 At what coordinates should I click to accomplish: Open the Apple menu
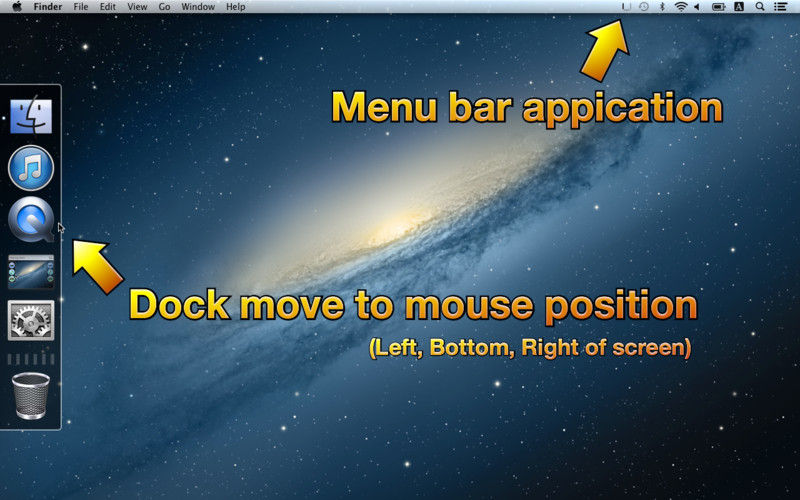16,7
